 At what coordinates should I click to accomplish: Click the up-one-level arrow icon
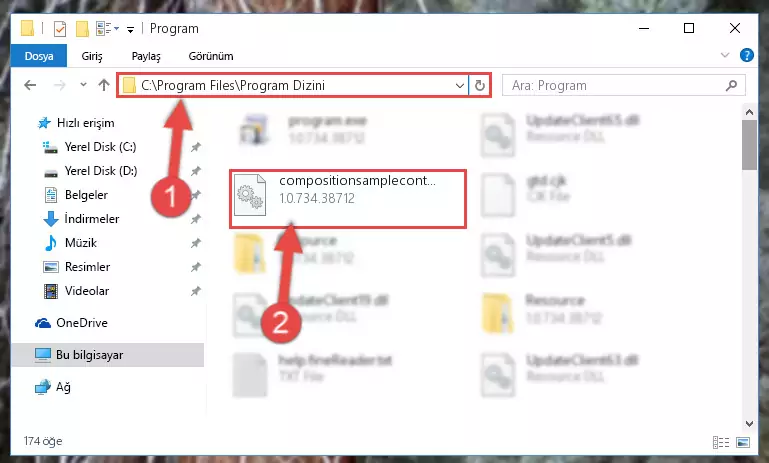point(103,85)
